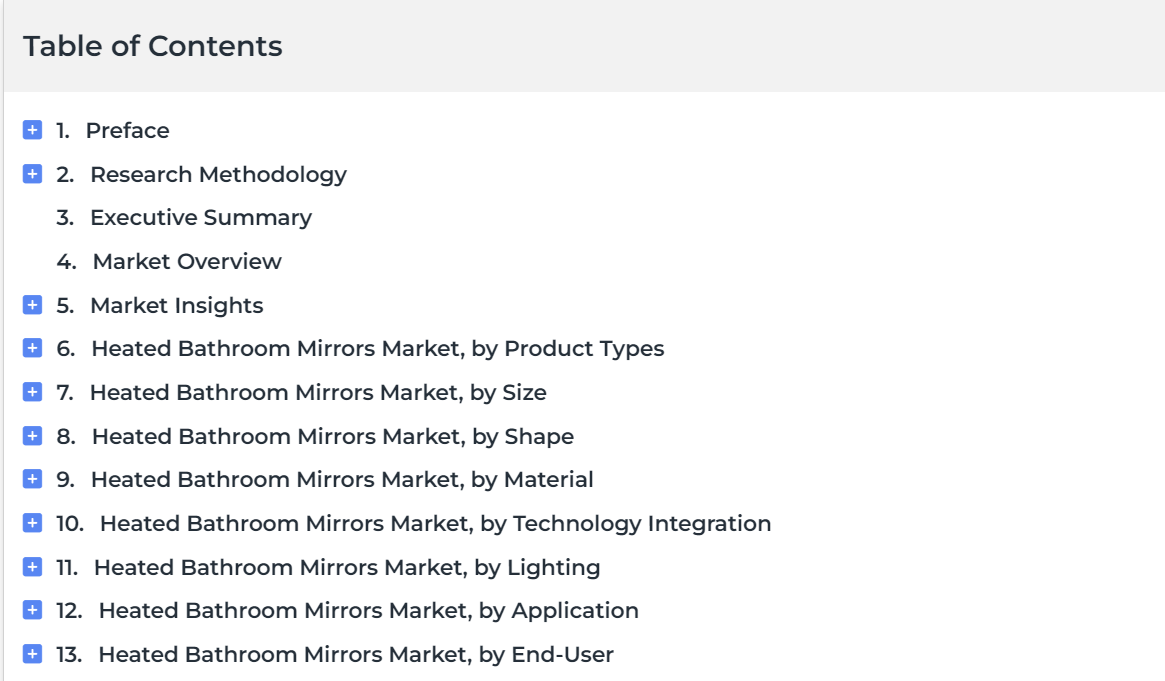Open plus icon for by Material
Screen dimensions: 1165x681
click(32, 479)
